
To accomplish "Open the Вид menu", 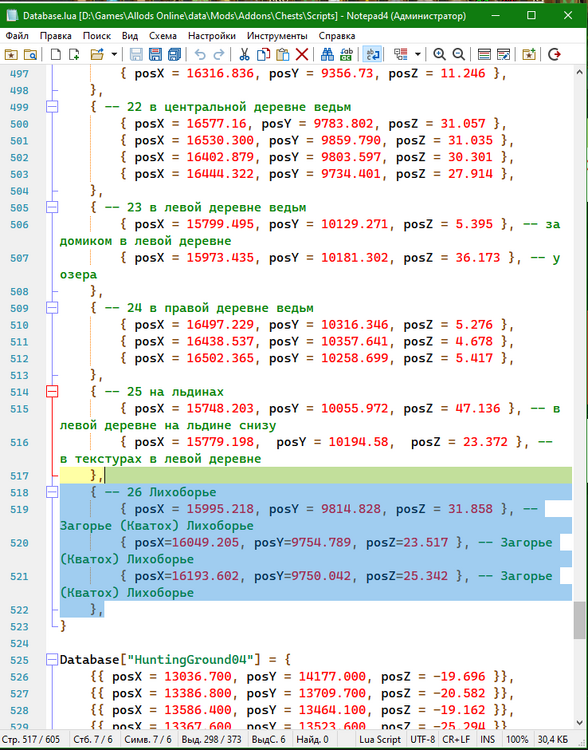I will click(x=130, y=36).
